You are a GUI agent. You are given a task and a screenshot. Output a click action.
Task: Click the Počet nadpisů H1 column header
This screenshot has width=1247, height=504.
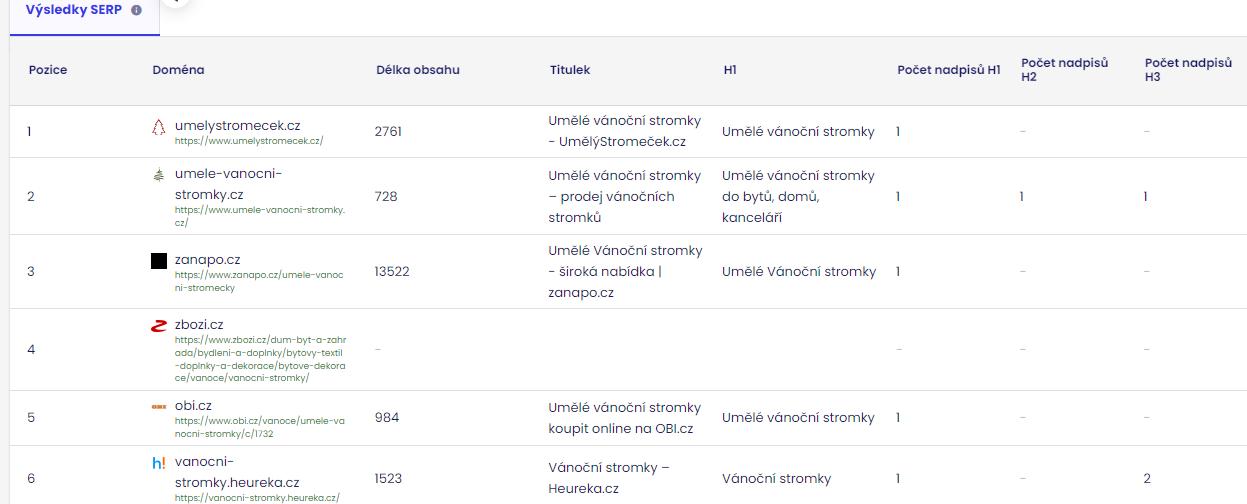(948, 70)
